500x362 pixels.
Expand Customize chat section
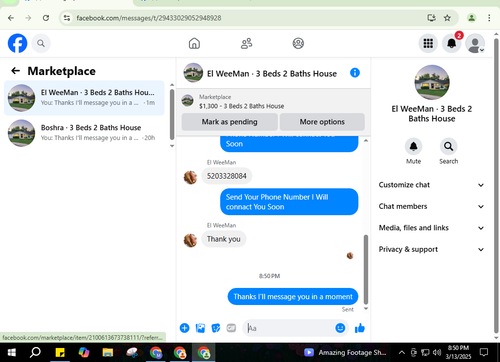tap(431, 185)
